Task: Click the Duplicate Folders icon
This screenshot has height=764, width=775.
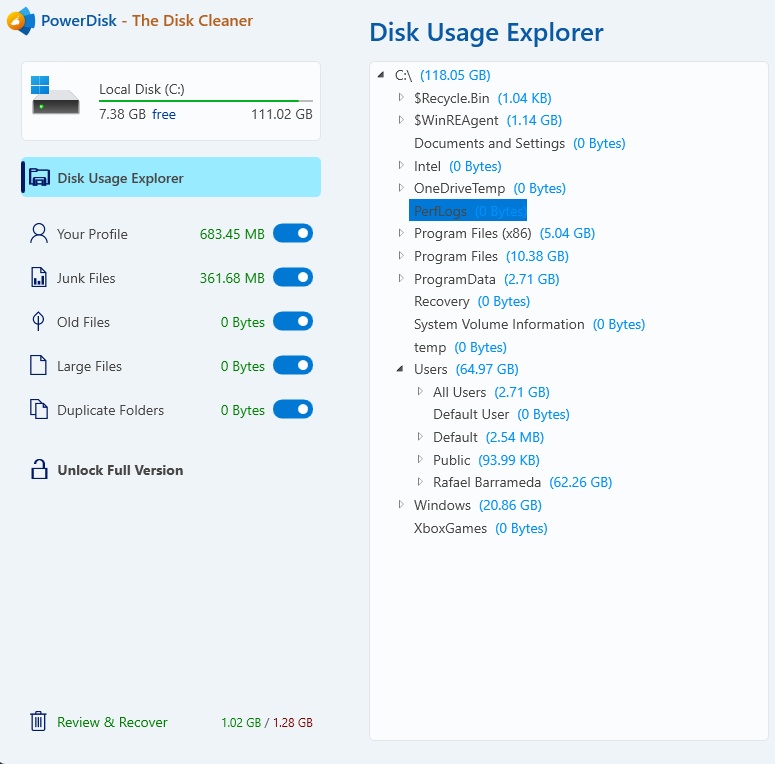Action: 39,409
